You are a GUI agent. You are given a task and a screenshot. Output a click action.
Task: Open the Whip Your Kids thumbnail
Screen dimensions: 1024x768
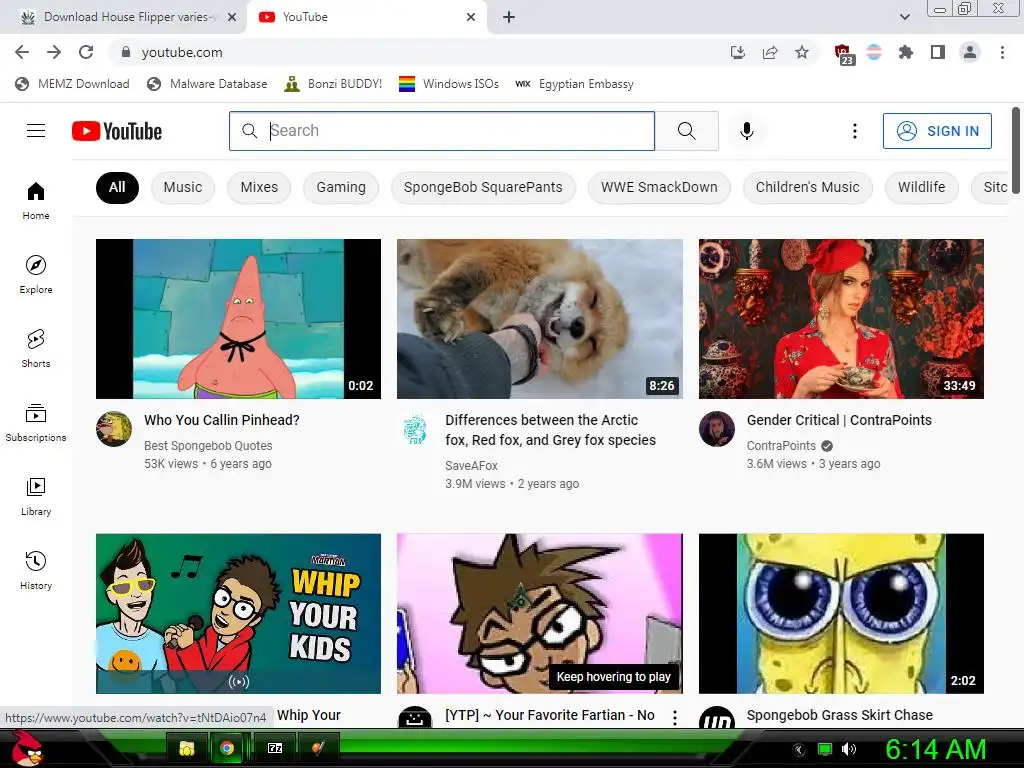(238, 613)
